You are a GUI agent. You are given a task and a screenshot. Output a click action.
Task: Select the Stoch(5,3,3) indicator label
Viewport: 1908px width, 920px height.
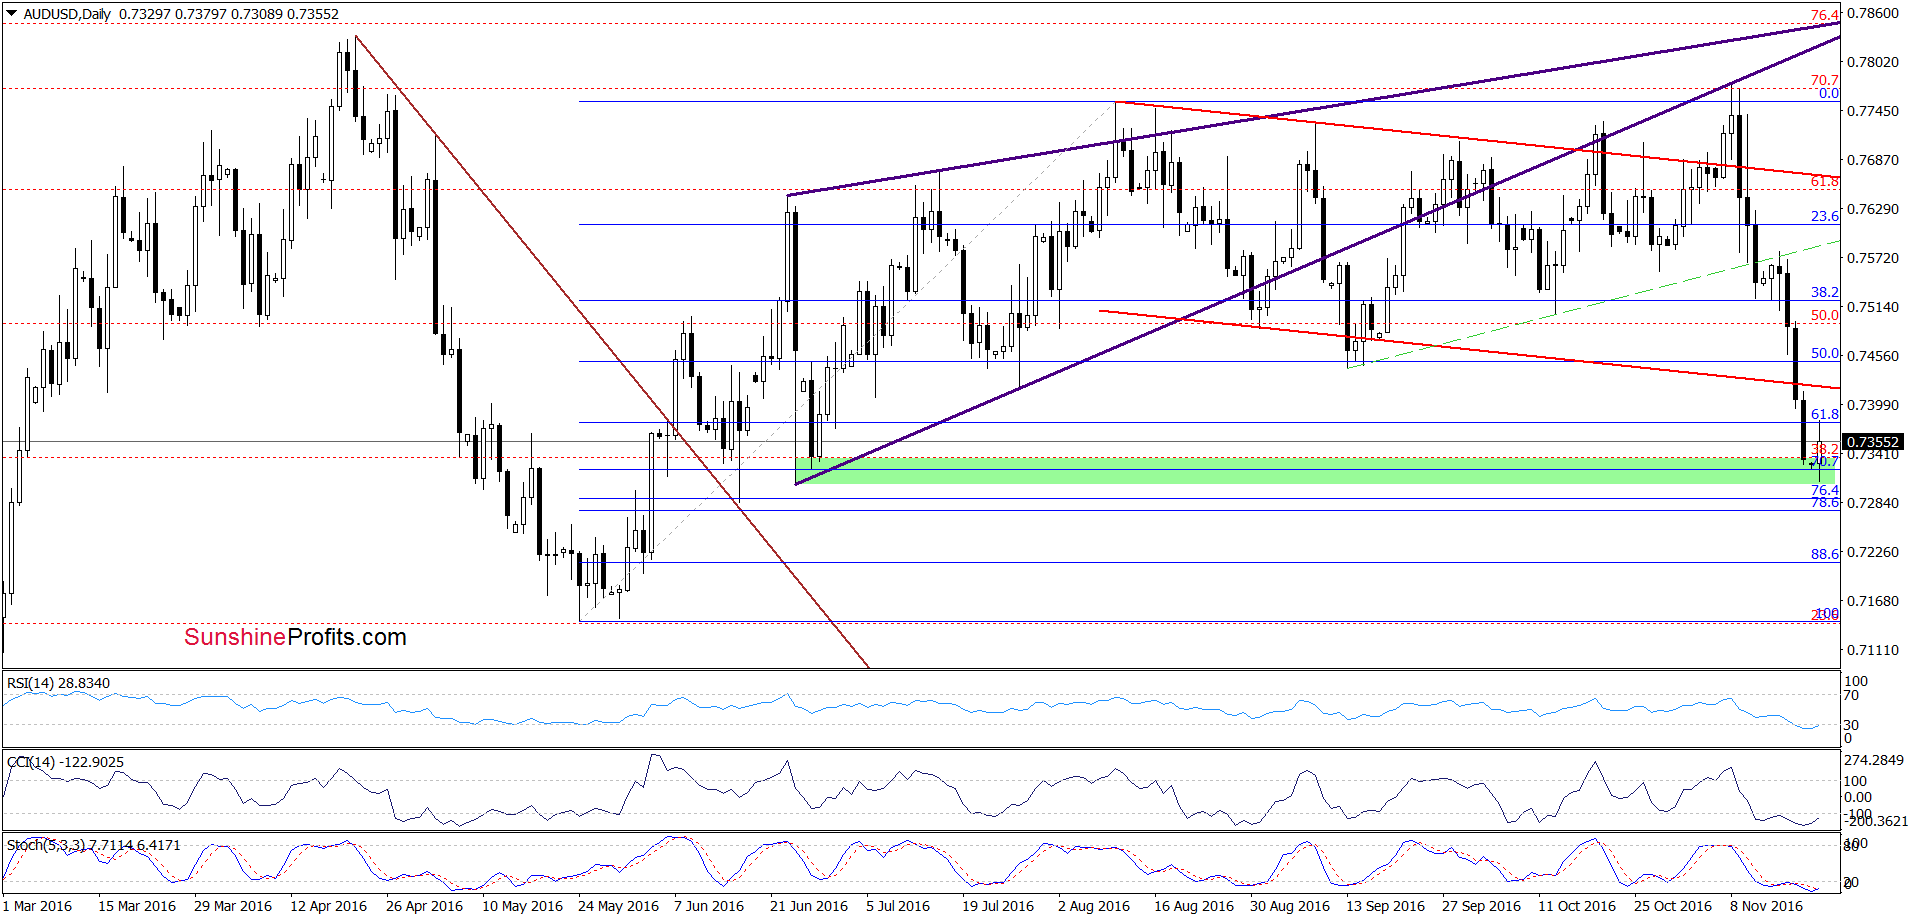[93, 845]
